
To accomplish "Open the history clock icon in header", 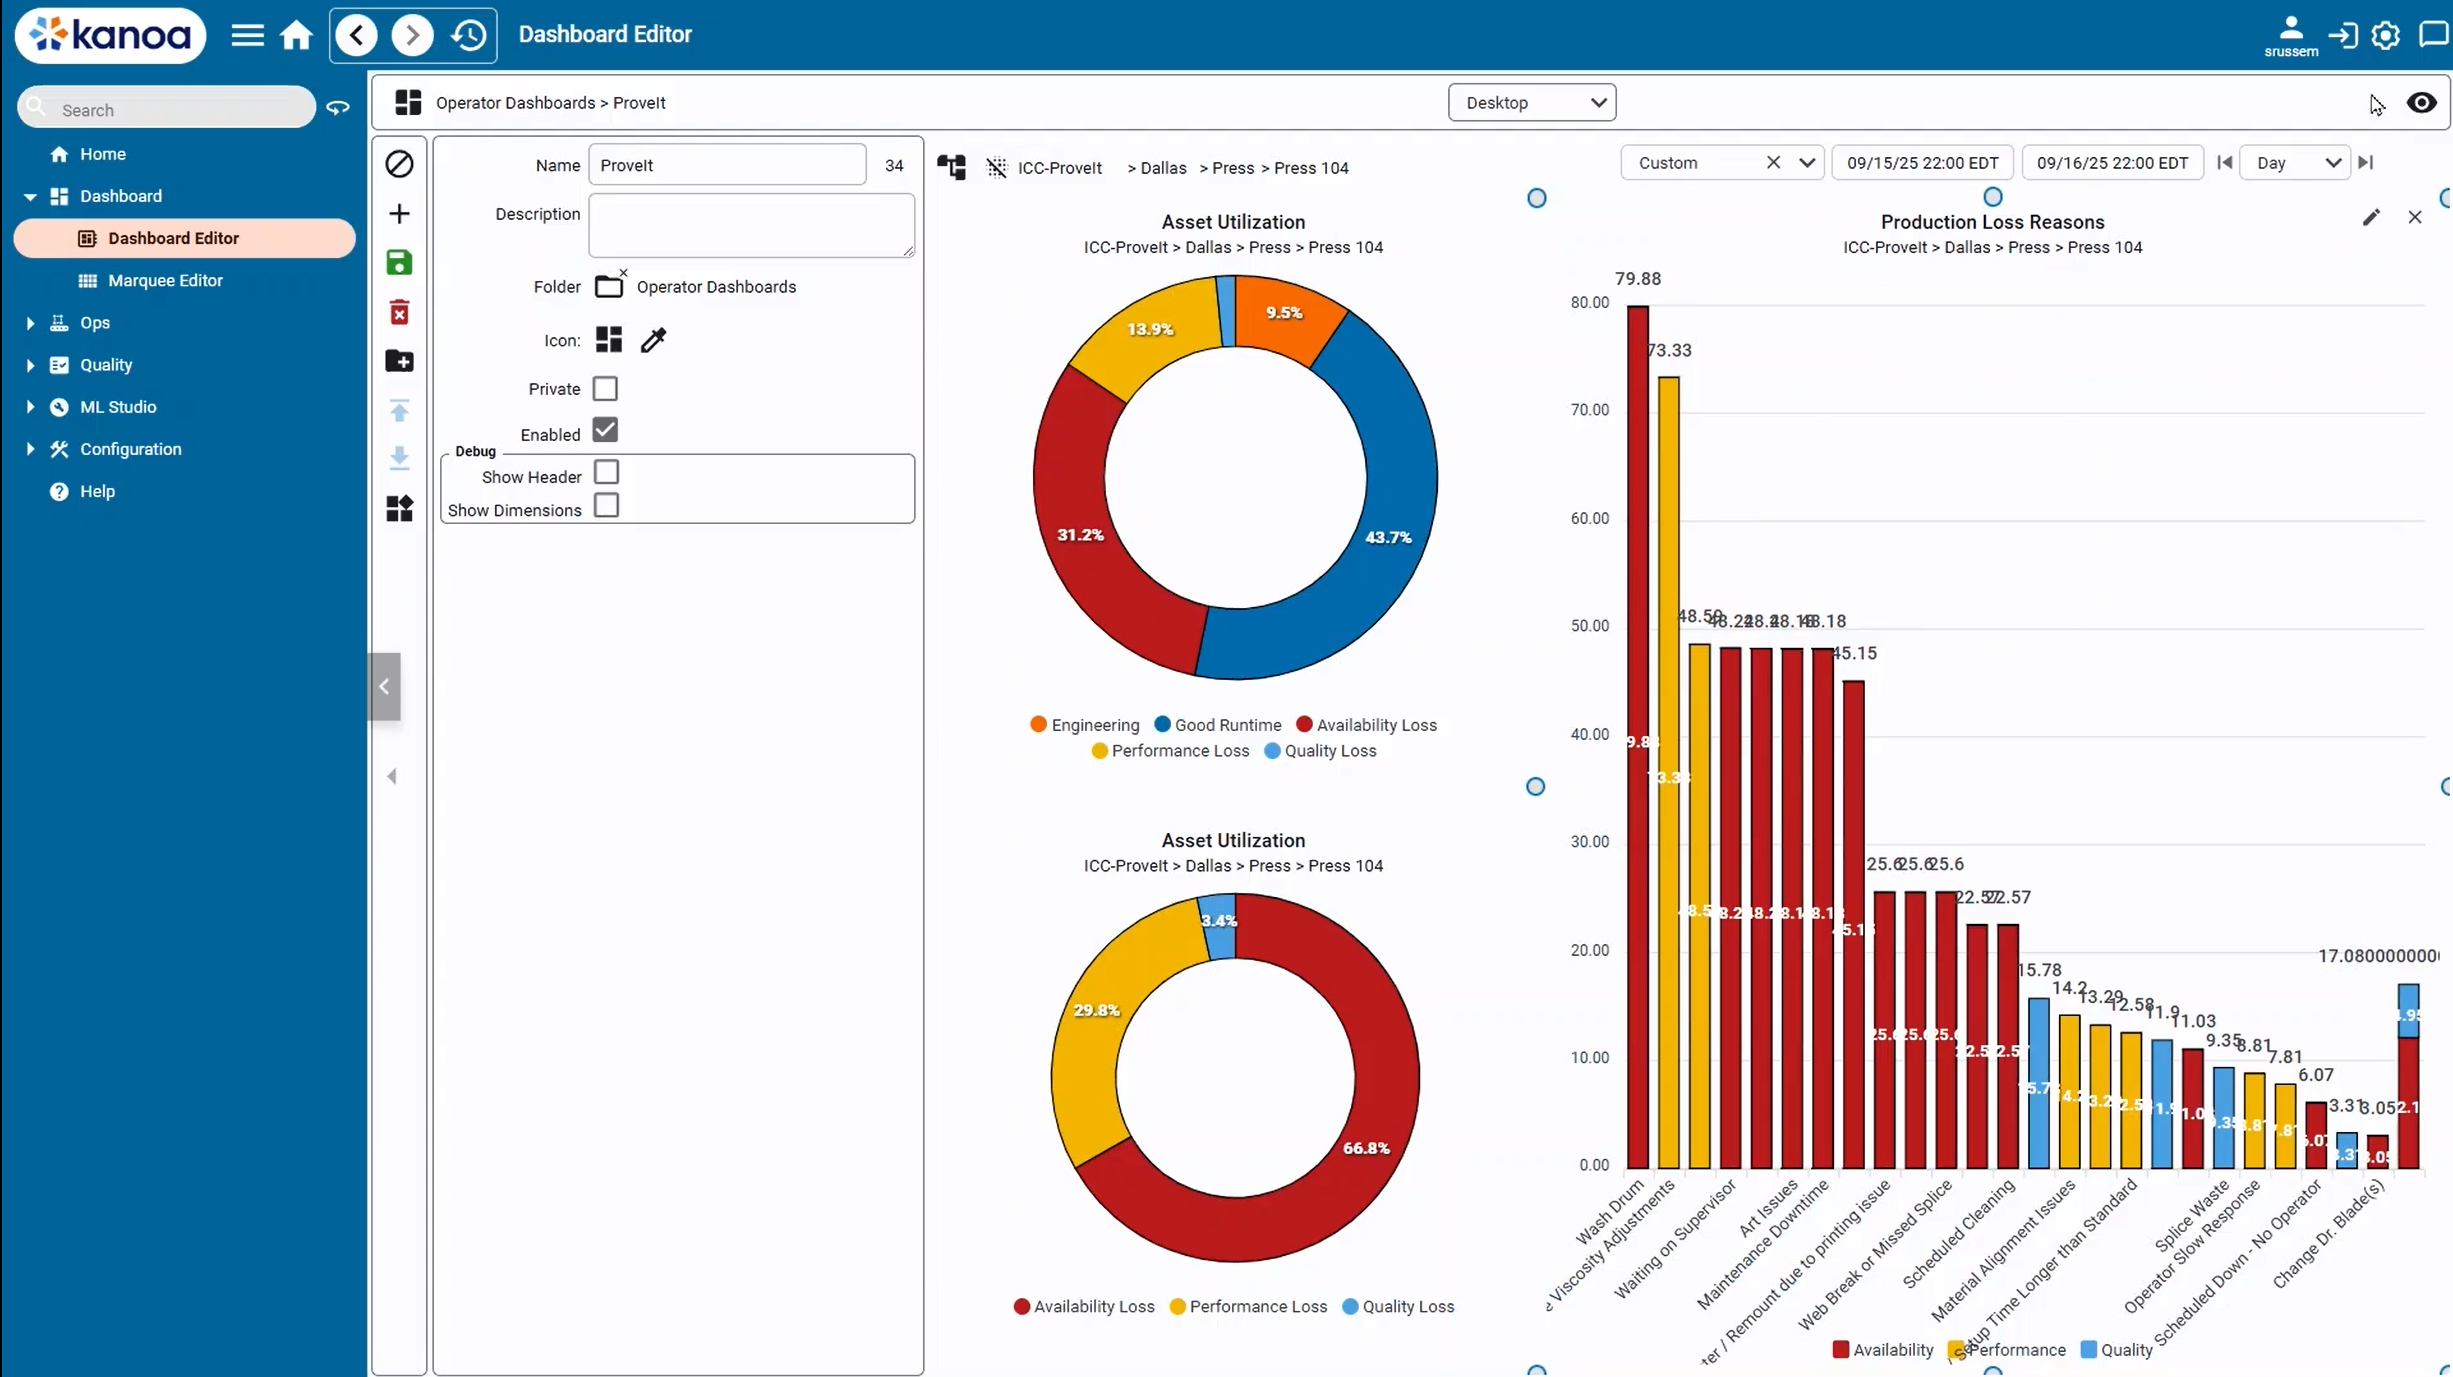I will 468,35.
